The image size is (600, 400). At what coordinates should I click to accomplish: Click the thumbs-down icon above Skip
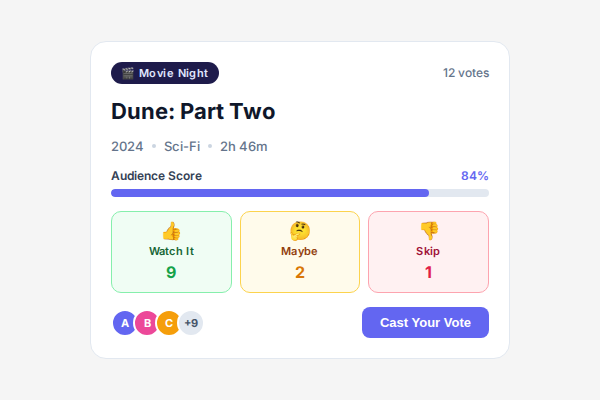pyautogui.click(x=428, y=231)
